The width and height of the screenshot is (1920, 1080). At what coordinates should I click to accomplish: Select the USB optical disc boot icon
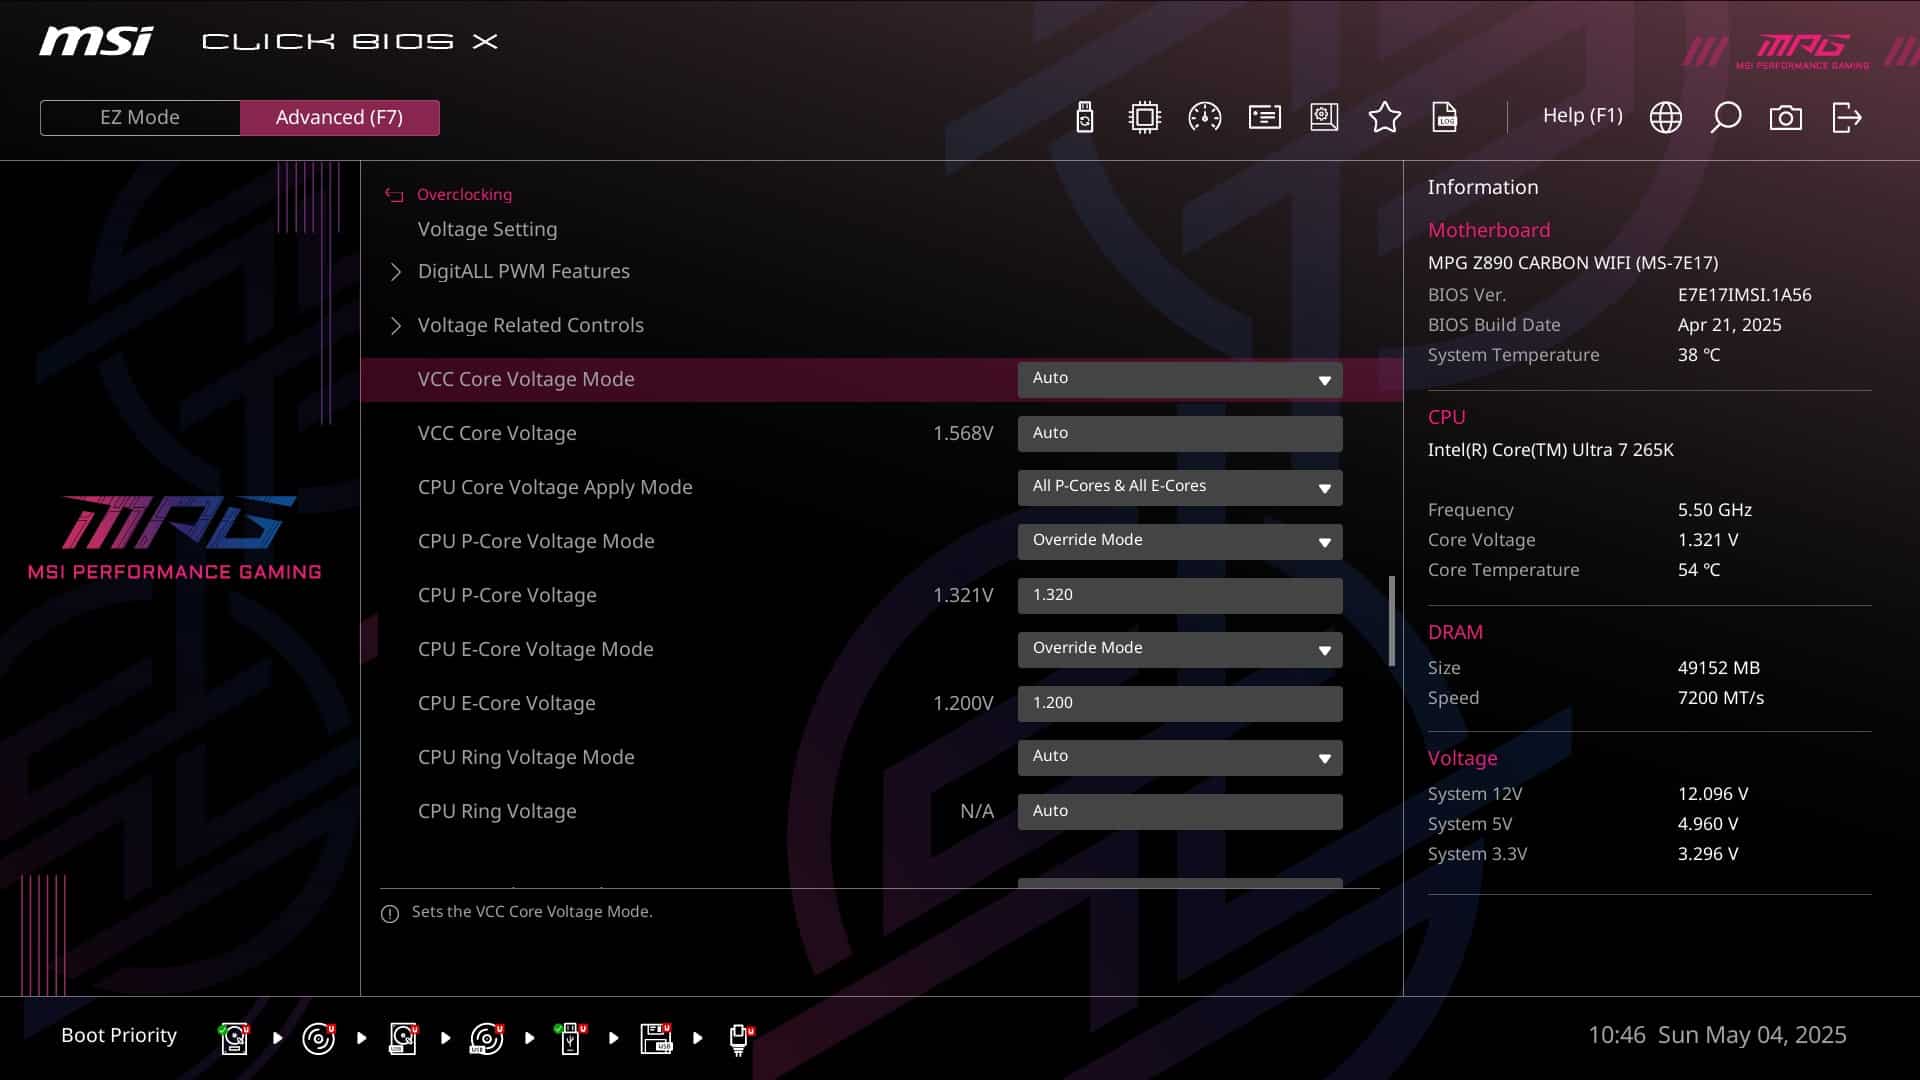[487, 1038]
